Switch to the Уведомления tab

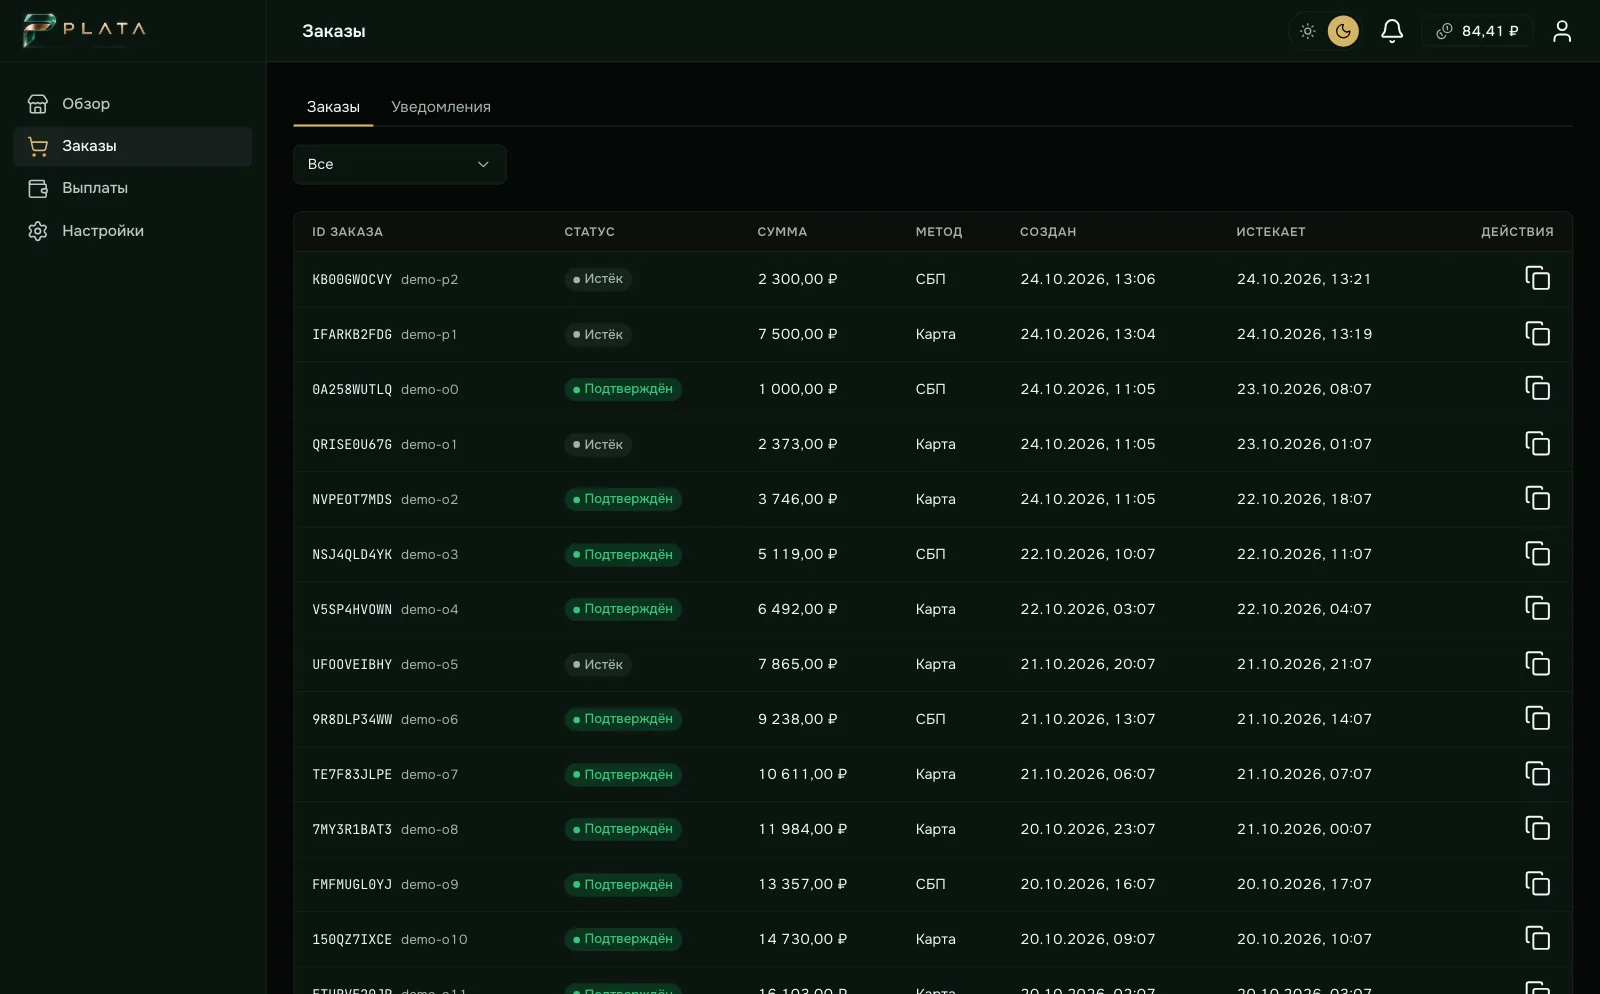441,107
